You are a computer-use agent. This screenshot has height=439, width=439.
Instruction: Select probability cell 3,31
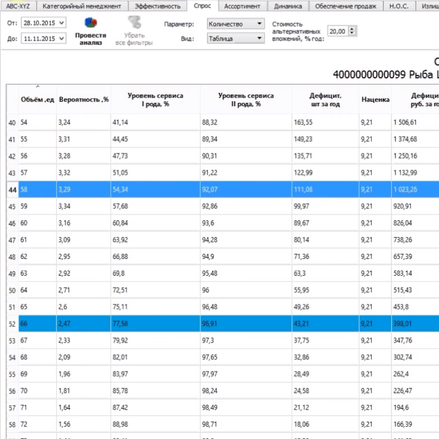tap(84, 139)
